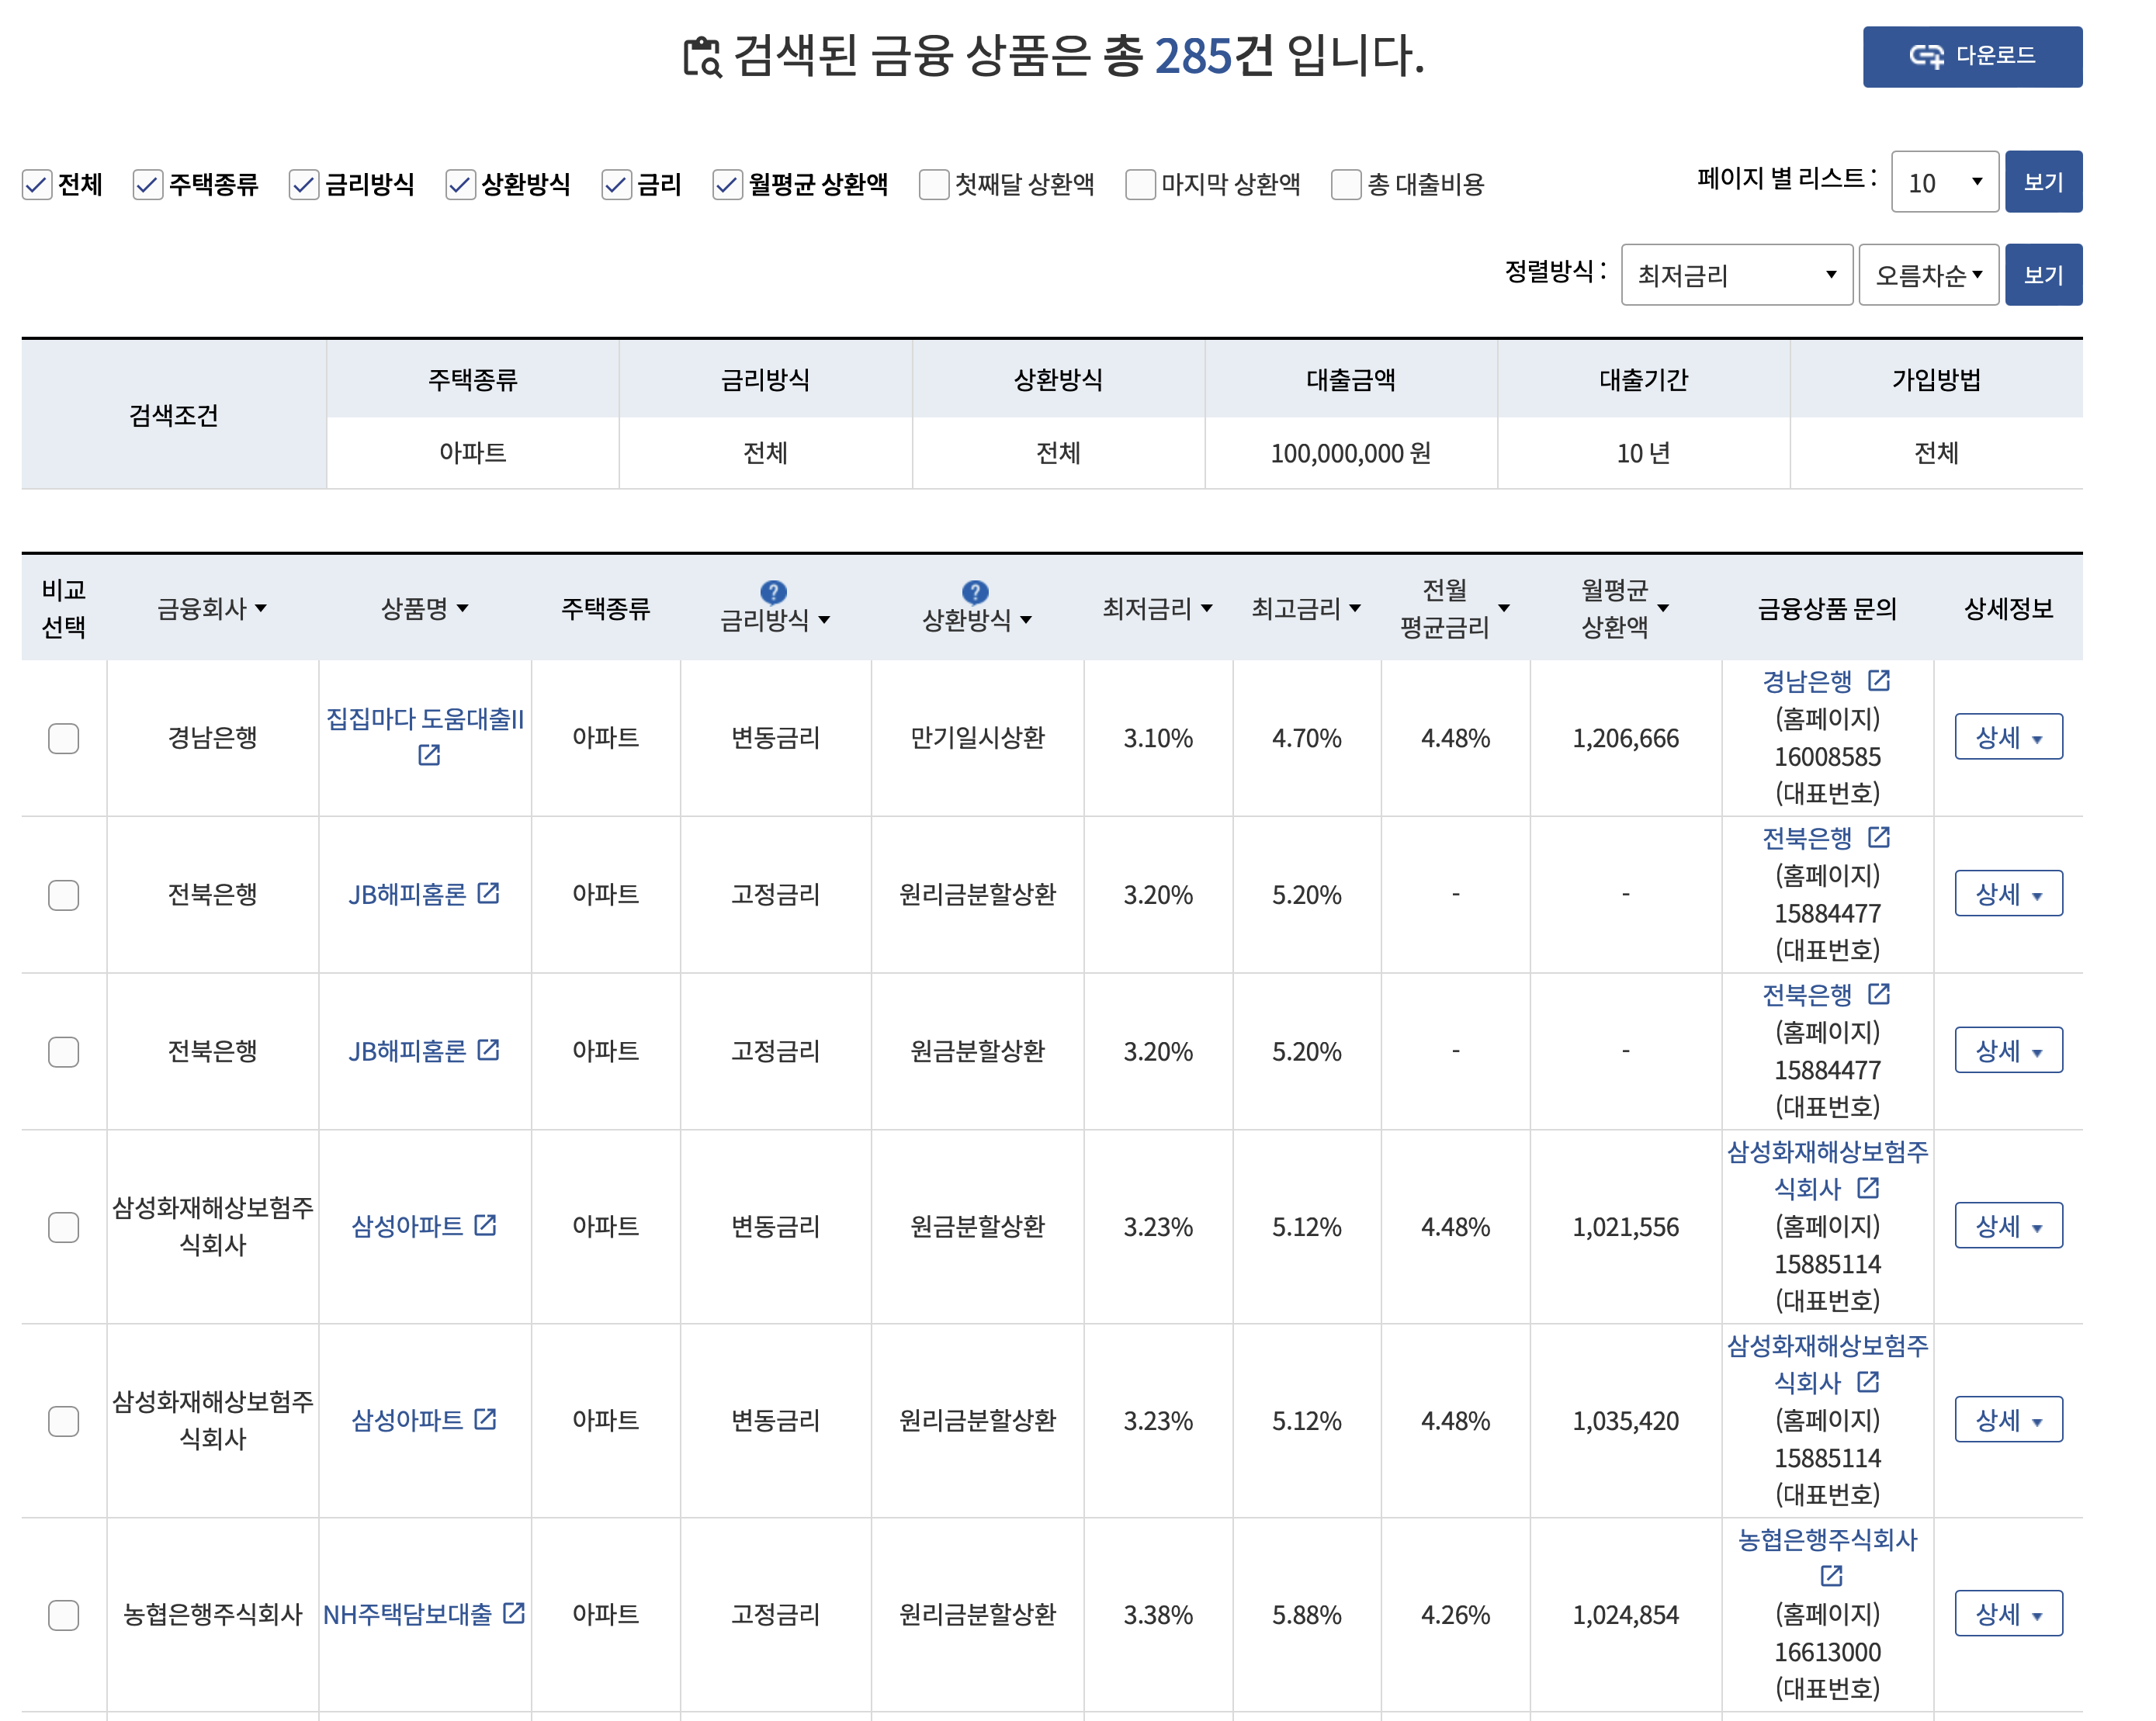Click 보기 button next to sort order
The image size is (2156, 1721).
point(2043,275)
